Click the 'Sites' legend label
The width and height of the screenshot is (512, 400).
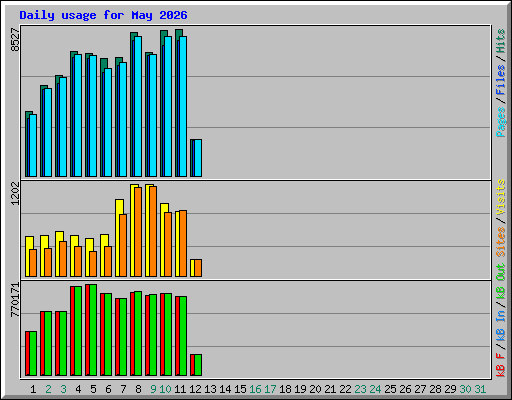pos(501,242)
